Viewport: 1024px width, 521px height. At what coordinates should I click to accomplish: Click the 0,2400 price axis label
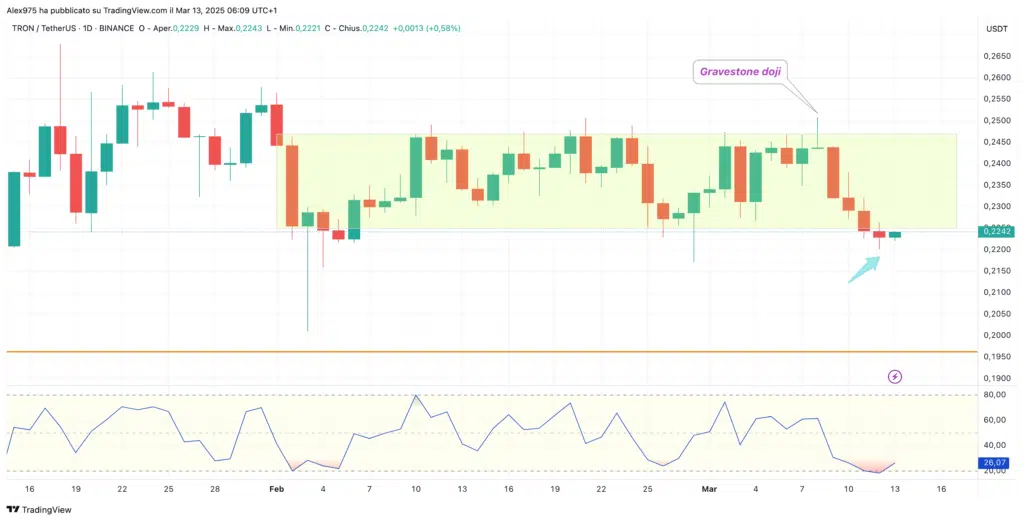pyautogui.click(x=995, y=164)
